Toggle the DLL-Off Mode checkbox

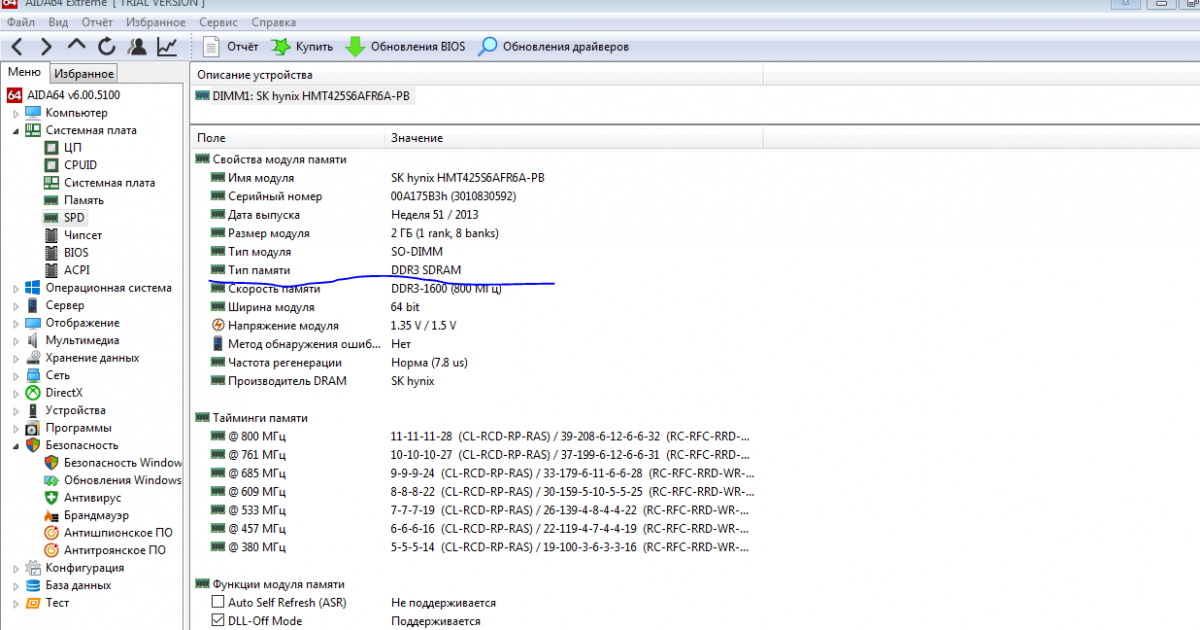218,621
